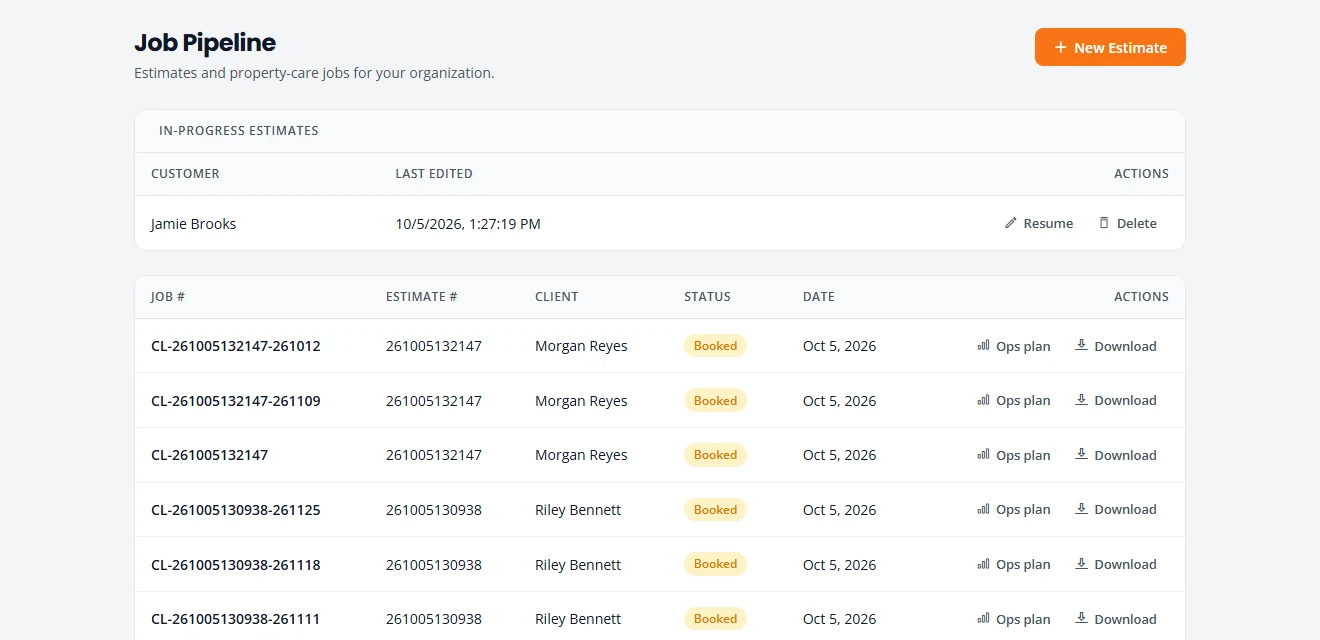Click the trash icon beside Delete
Viewport: 1320px width, 640px height.
1104,223
